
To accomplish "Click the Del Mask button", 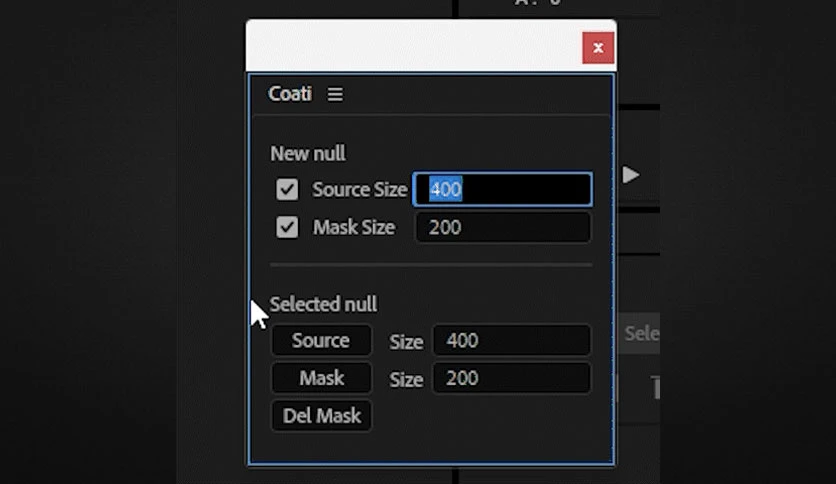I will pyautogui.click(x=321, y=416).
